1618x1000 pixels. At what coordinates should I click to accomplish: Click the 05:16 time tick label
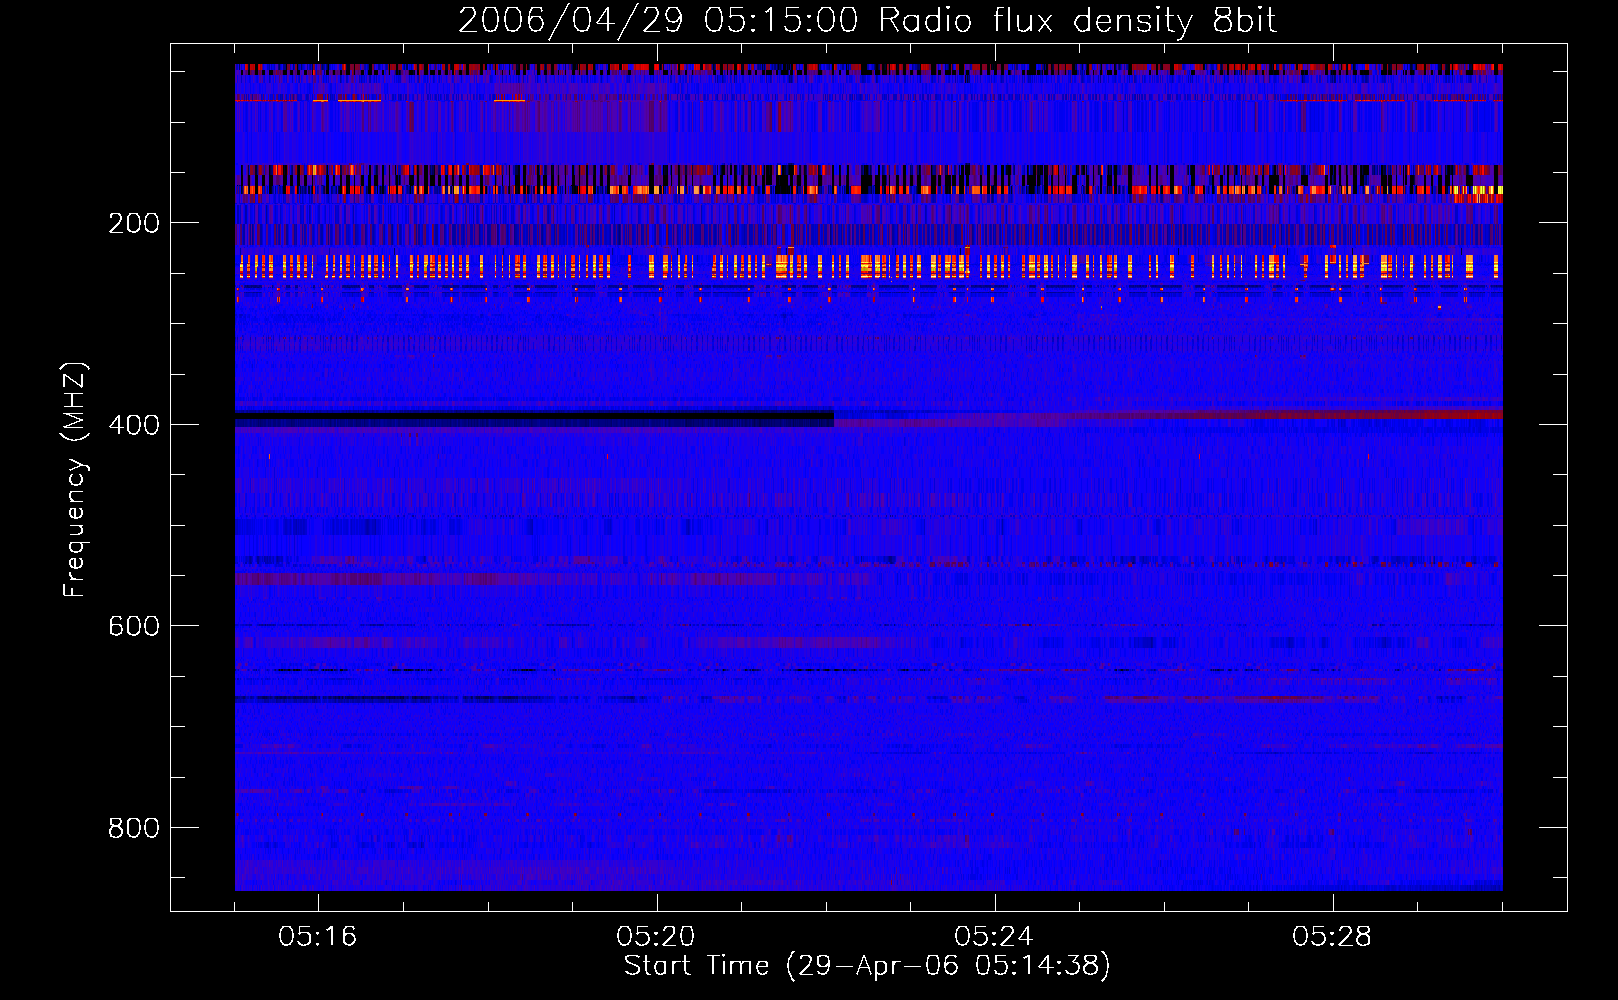[318, 937]
